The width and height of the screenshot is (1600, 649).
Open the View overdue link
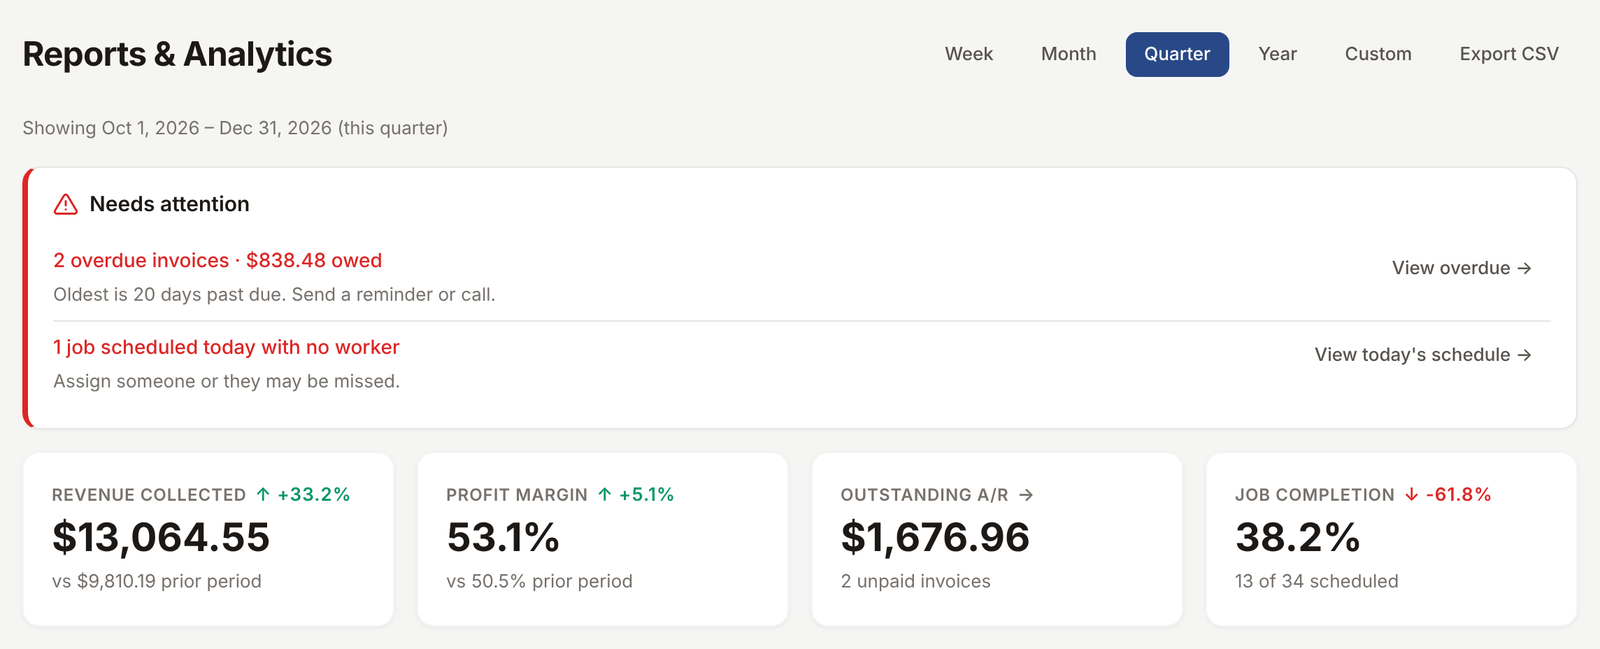tap(1462, 268)
